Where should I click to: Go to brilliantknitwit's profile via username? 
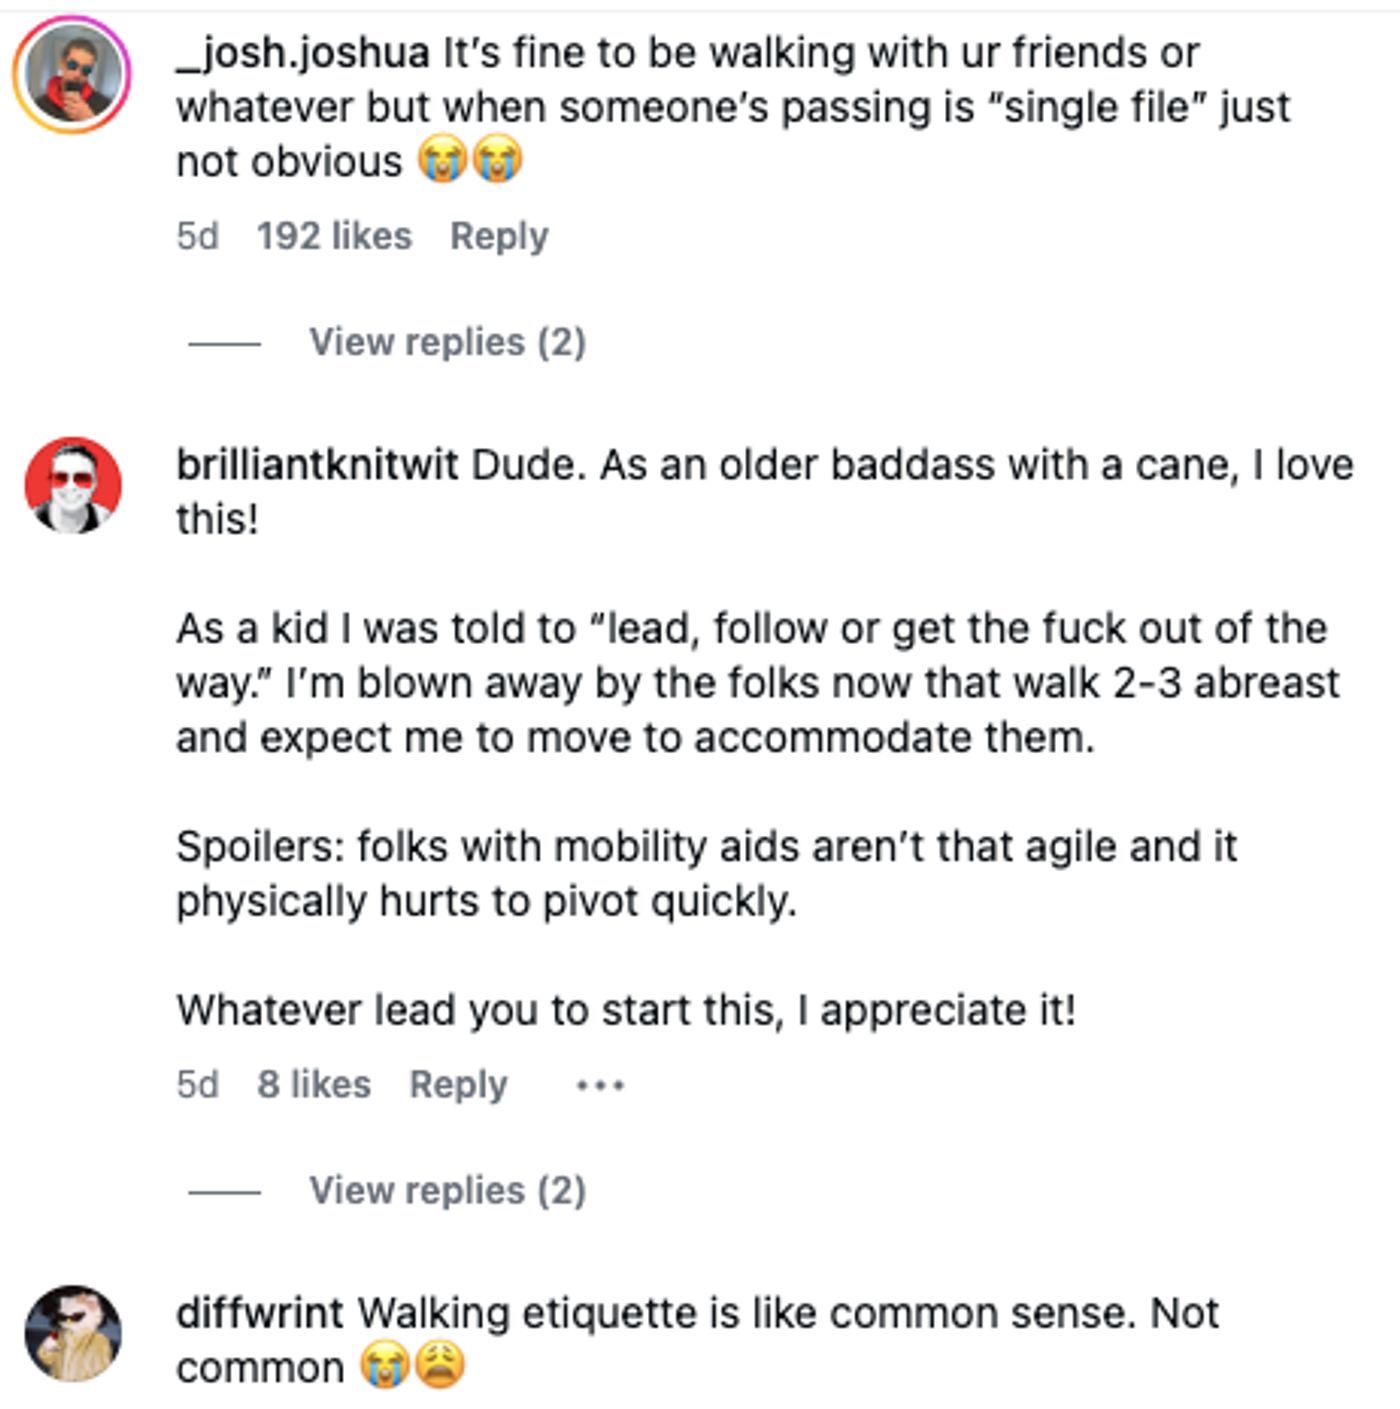(x=317, y=465)
